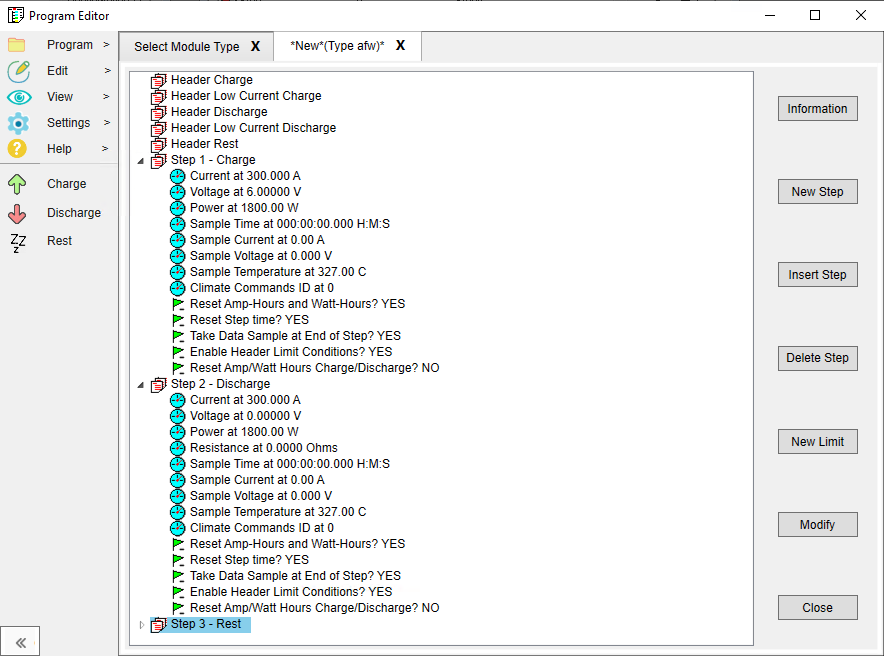Expand the Step 3 - Rest node

click(x=140, y=625)
